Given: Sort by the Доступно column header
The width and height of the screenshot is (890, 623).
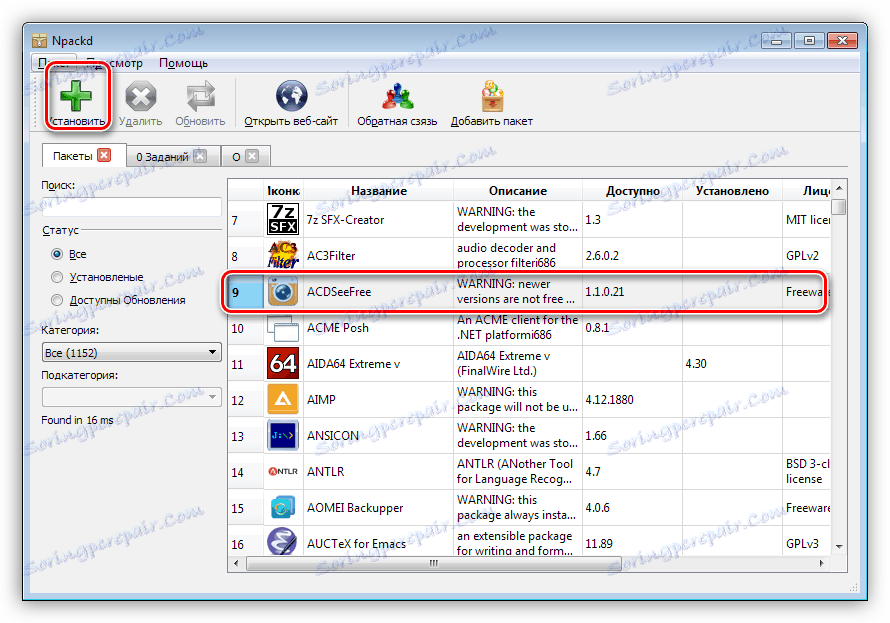Looking at the screenshot, I should [632, 191].
